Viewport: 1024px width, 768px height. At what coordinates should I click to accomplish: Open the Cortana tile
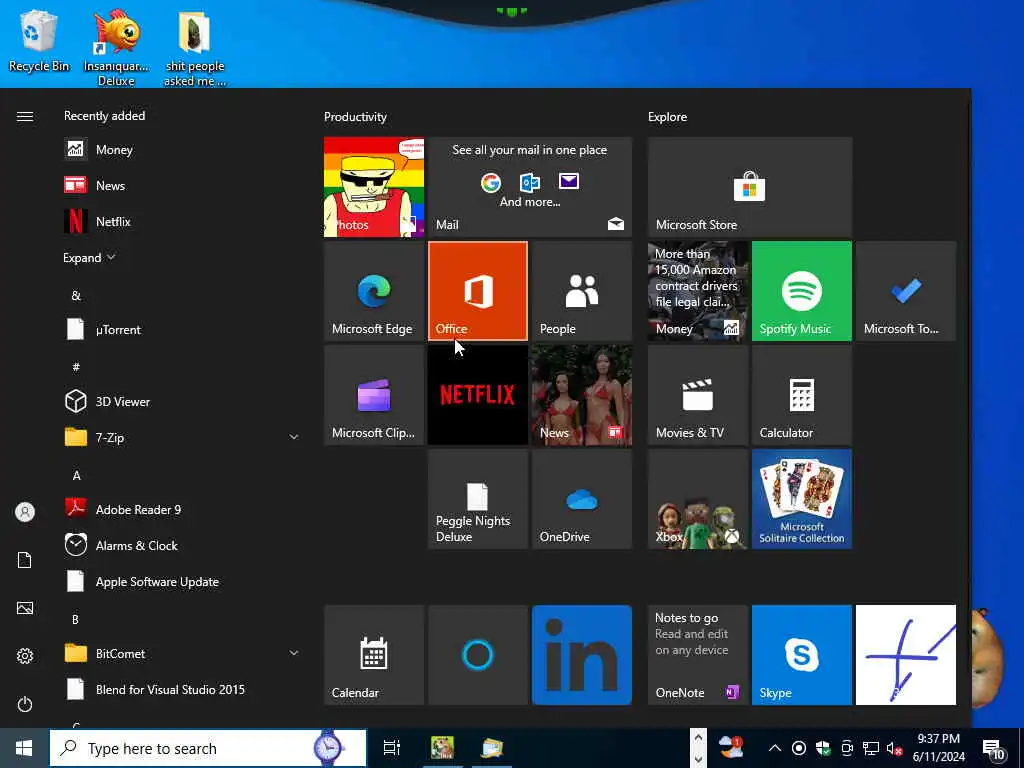click(x=477, y=655)
